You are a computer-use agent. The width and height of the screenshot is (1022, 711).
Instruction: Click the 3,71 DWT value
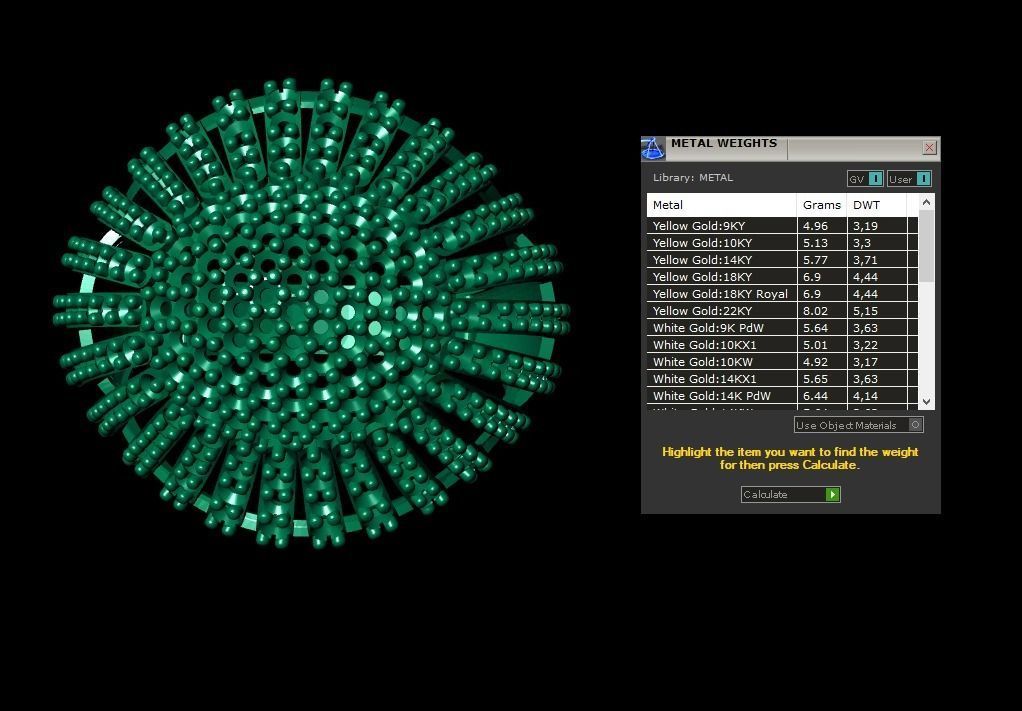866,260
